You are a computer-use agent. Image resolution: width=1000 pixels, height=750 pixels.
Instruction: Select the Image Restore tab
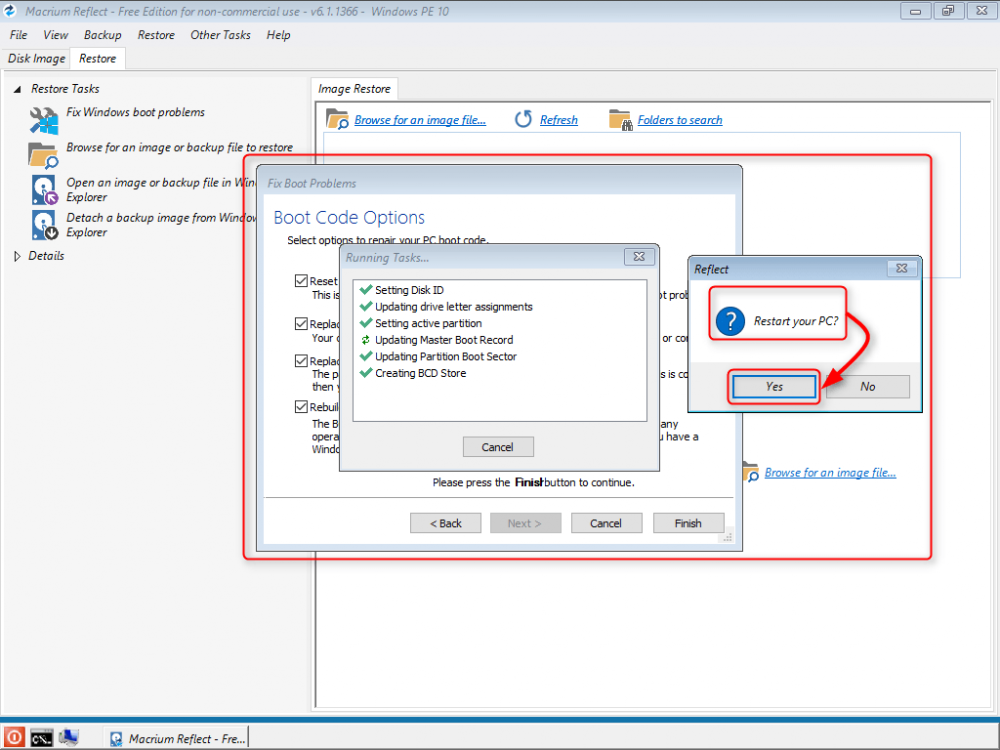[x=355, y=89]
